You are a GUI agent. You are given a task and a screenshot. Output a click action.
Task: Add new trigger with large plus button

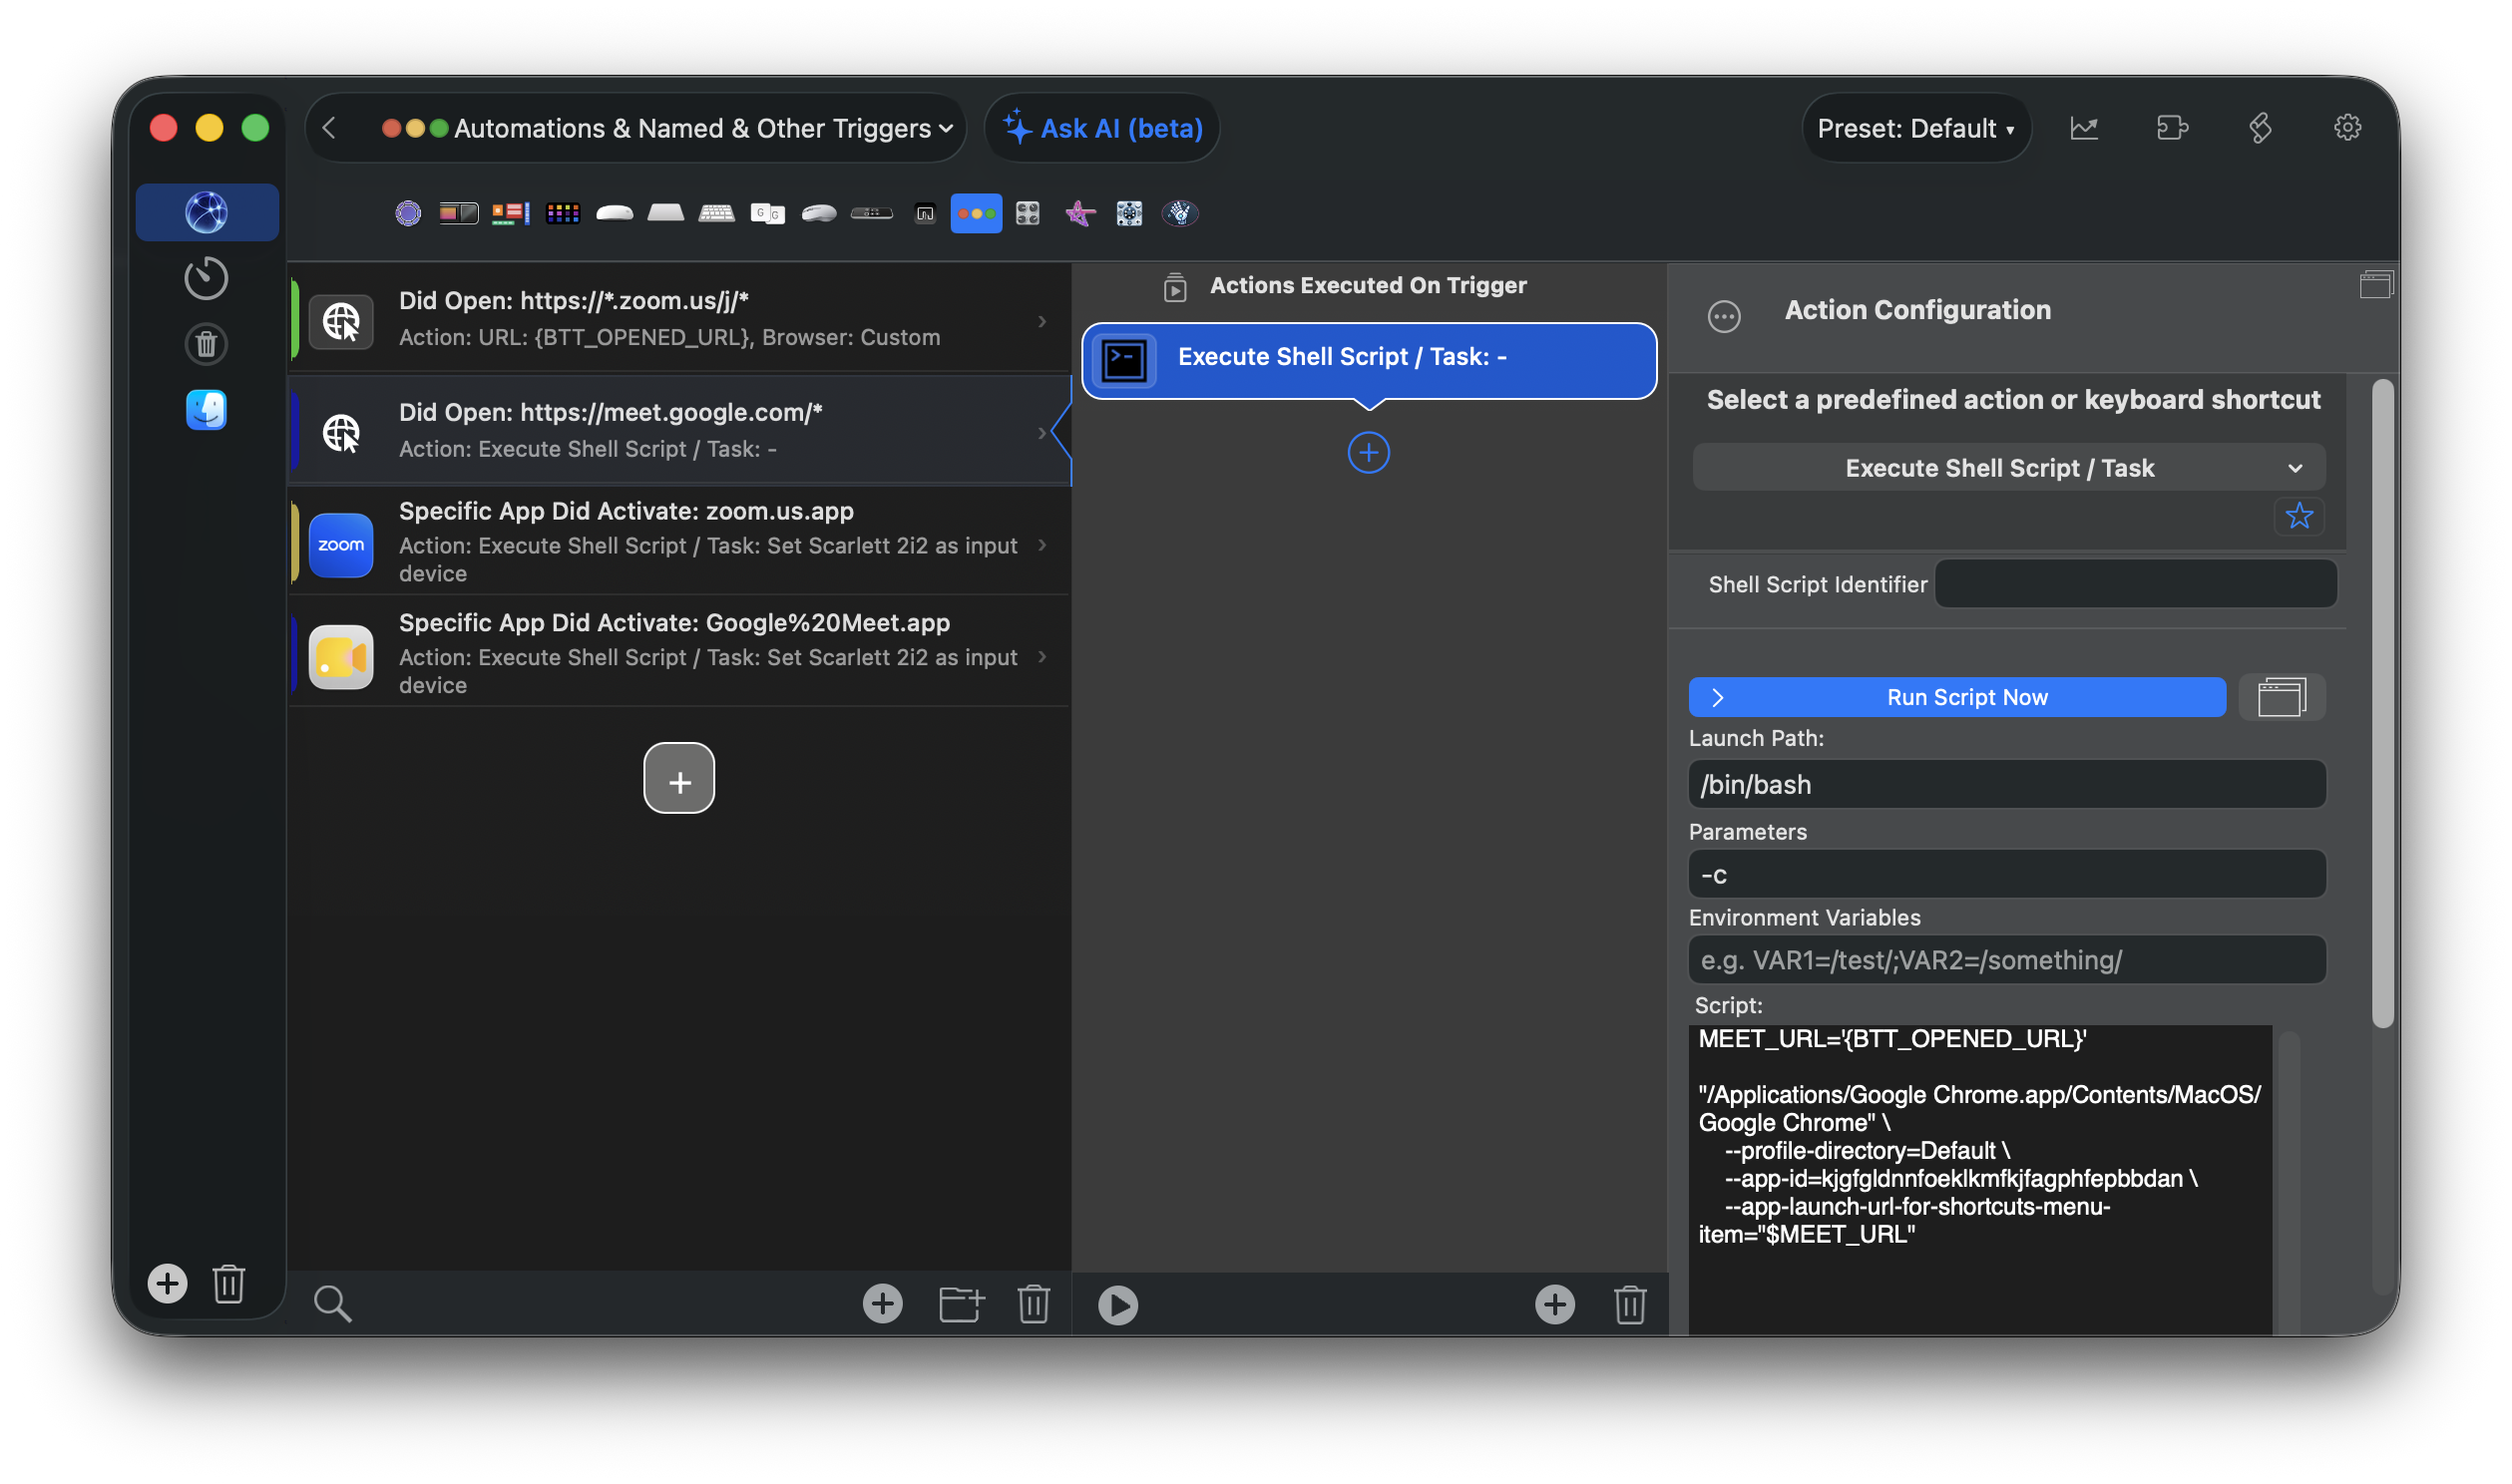click(678, 778)
